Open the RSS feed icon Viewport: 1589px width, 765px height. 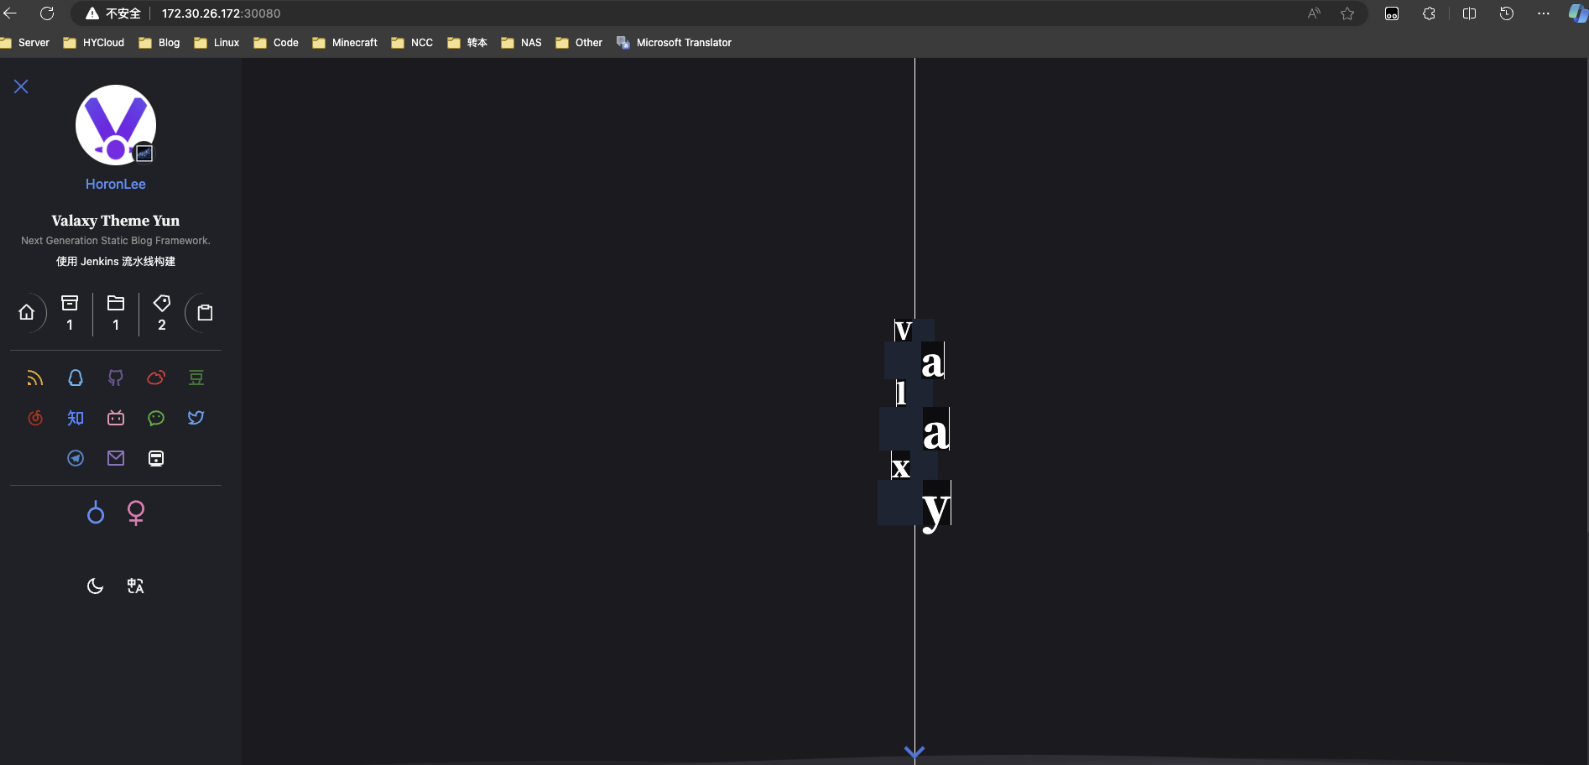point(35,378)
